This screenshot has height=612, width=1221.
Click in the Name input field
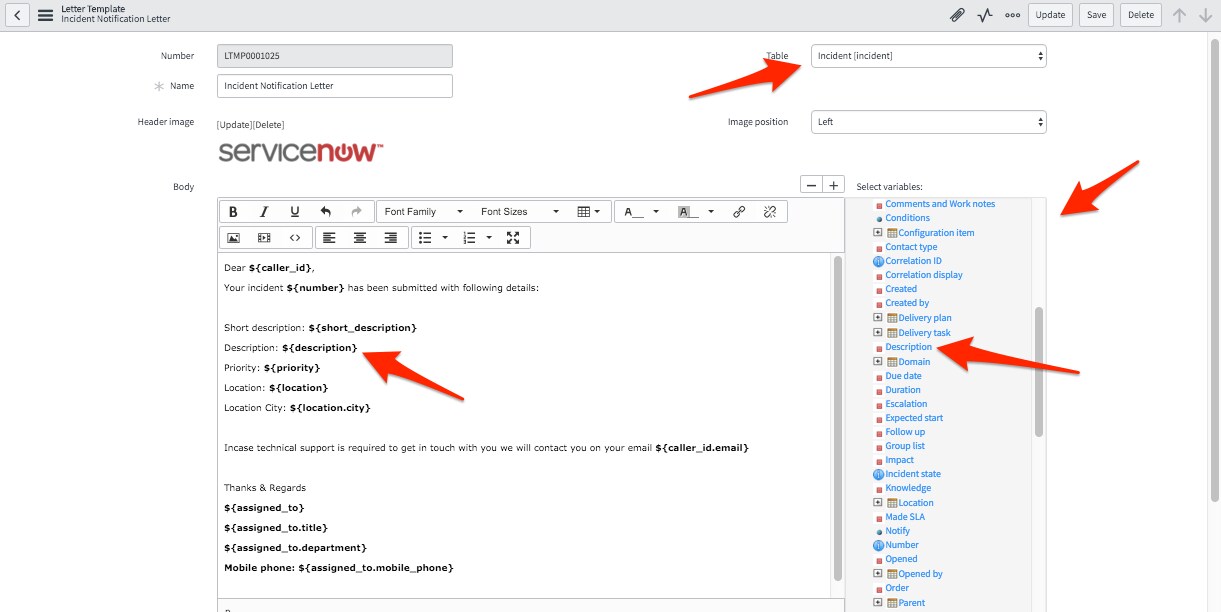click(x=335, y=86)
